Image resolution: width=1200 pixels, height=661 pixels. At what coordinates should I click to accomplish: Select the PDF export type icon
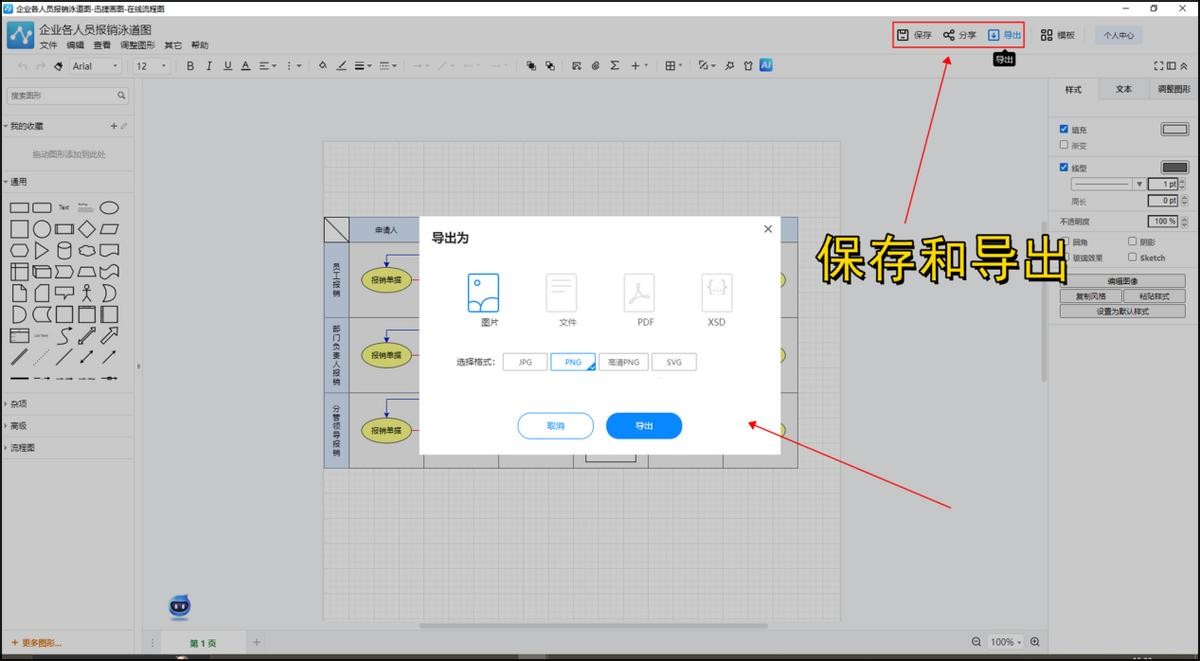pos(639,293)
